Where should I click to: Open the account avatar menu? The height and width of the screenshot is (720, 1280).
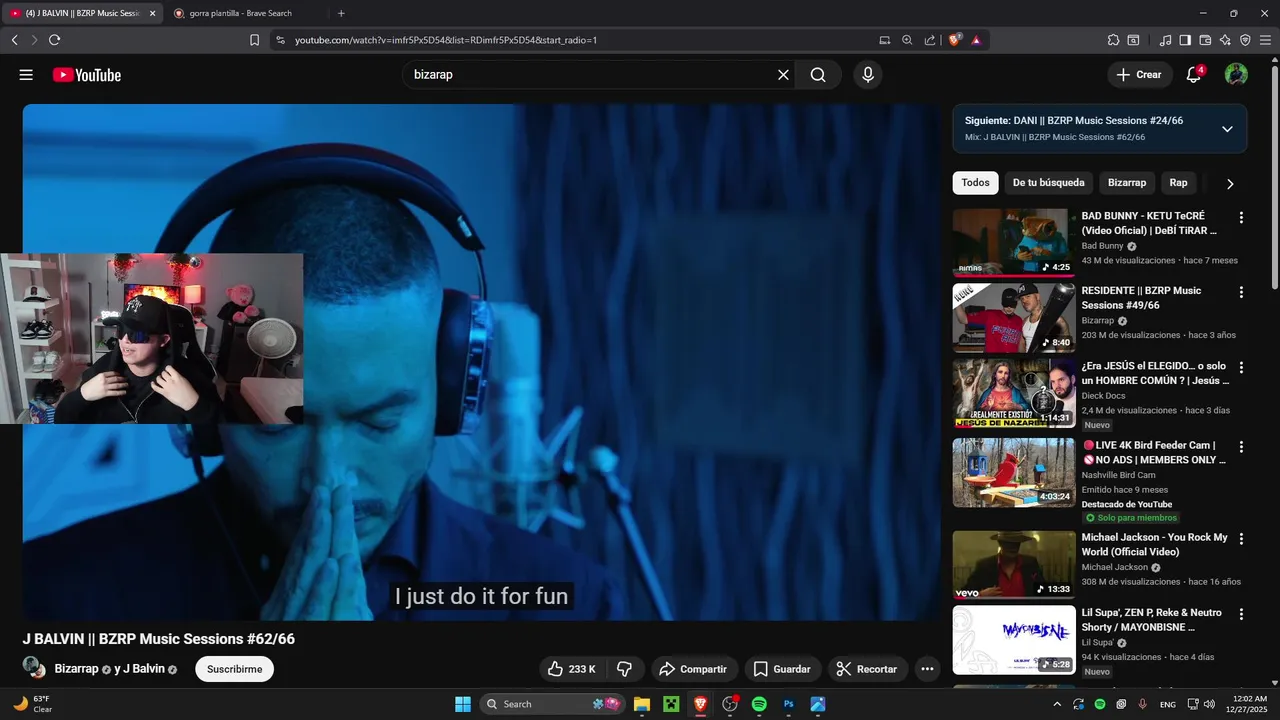tap(1236, 75)
